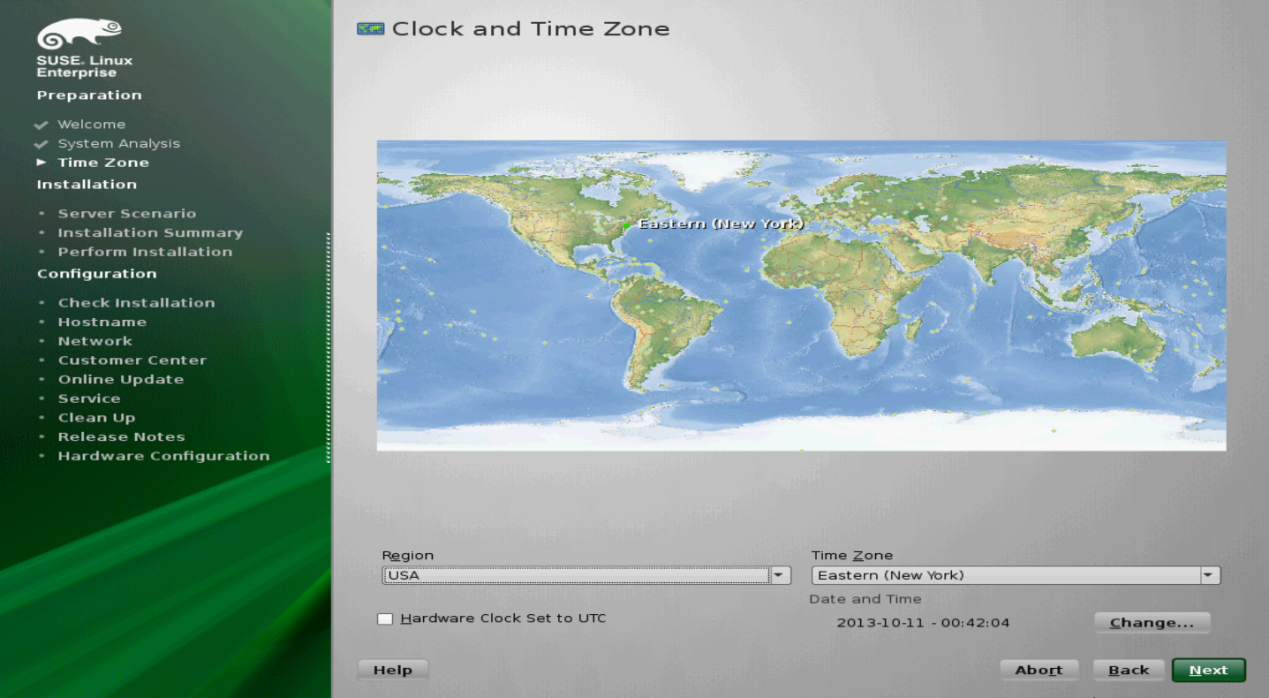The height and width of the screenshot is (698, 1269).
Task: Click the arrow marker beside Time Zone
Action: pyautogui.click(x=41, y=162)
